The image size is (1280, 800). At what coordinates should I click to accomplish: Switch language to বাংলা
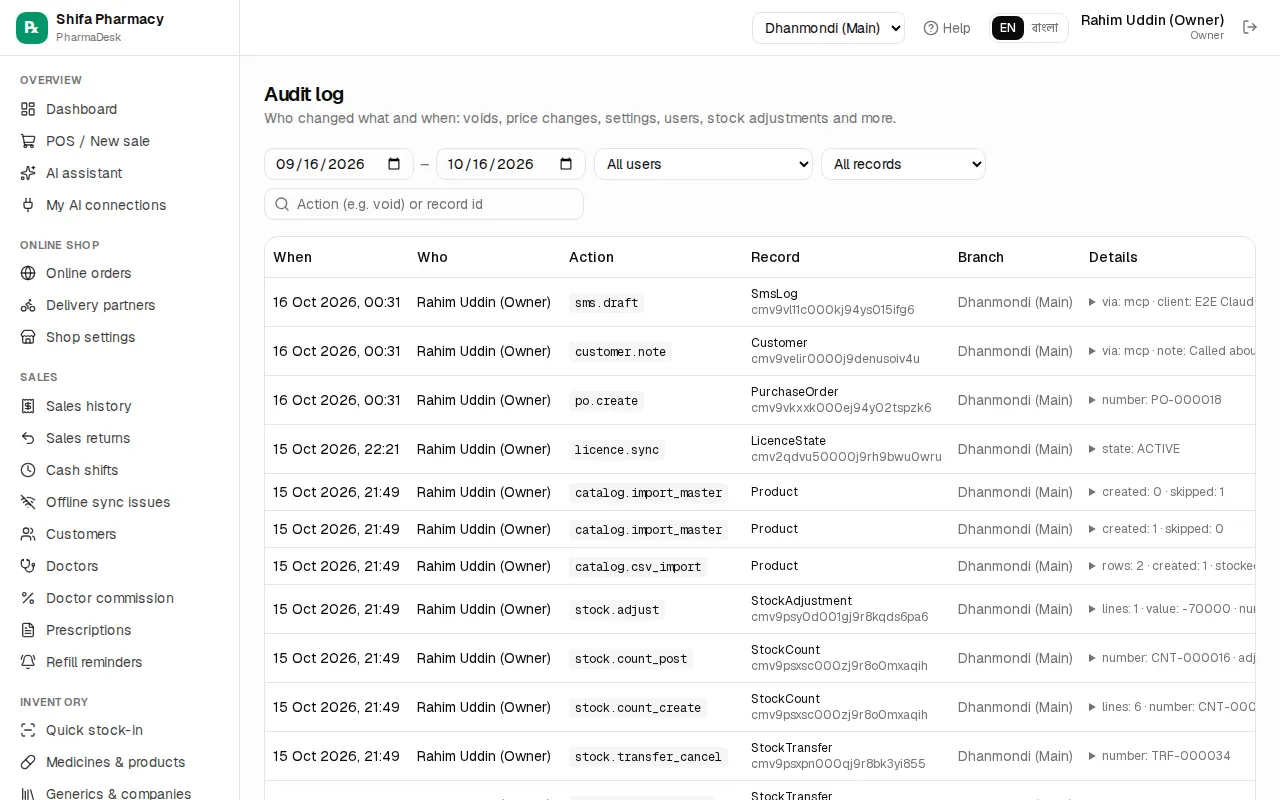[x=1045, y=28]
